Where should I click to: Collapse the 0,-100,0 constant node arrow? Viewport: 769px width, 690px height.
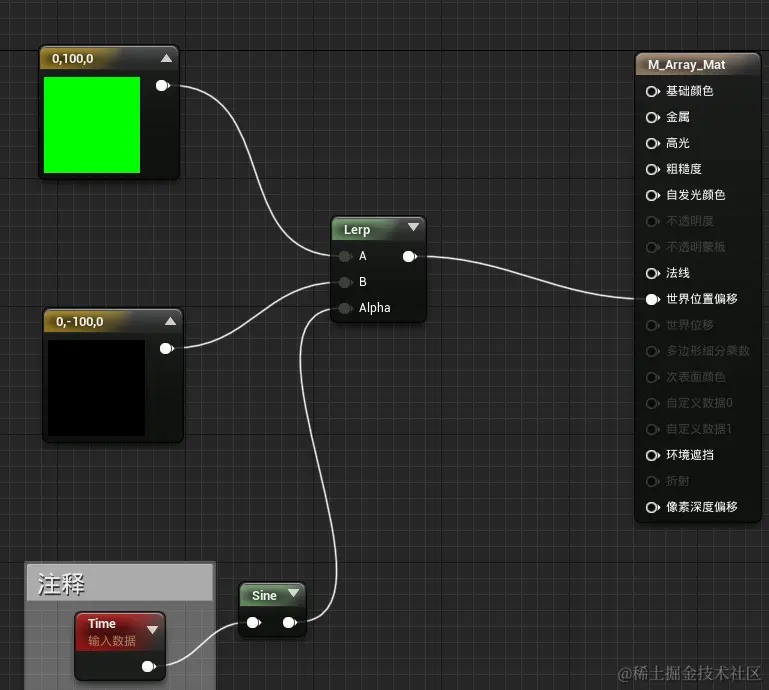coord(170,321)
